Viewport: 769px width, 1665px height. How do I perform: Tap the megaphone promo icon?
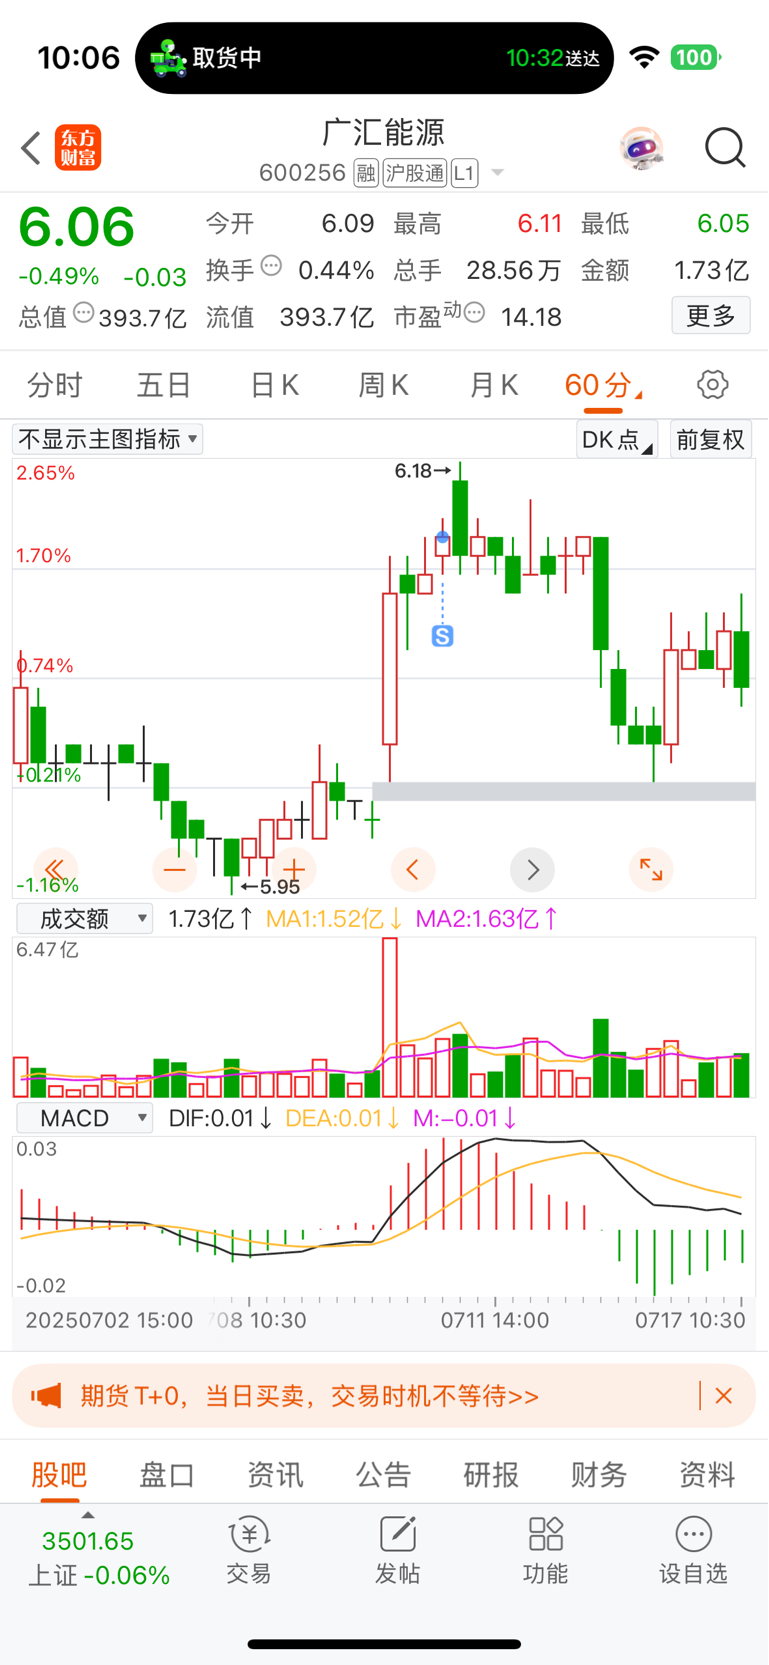tap(46, 1396)
